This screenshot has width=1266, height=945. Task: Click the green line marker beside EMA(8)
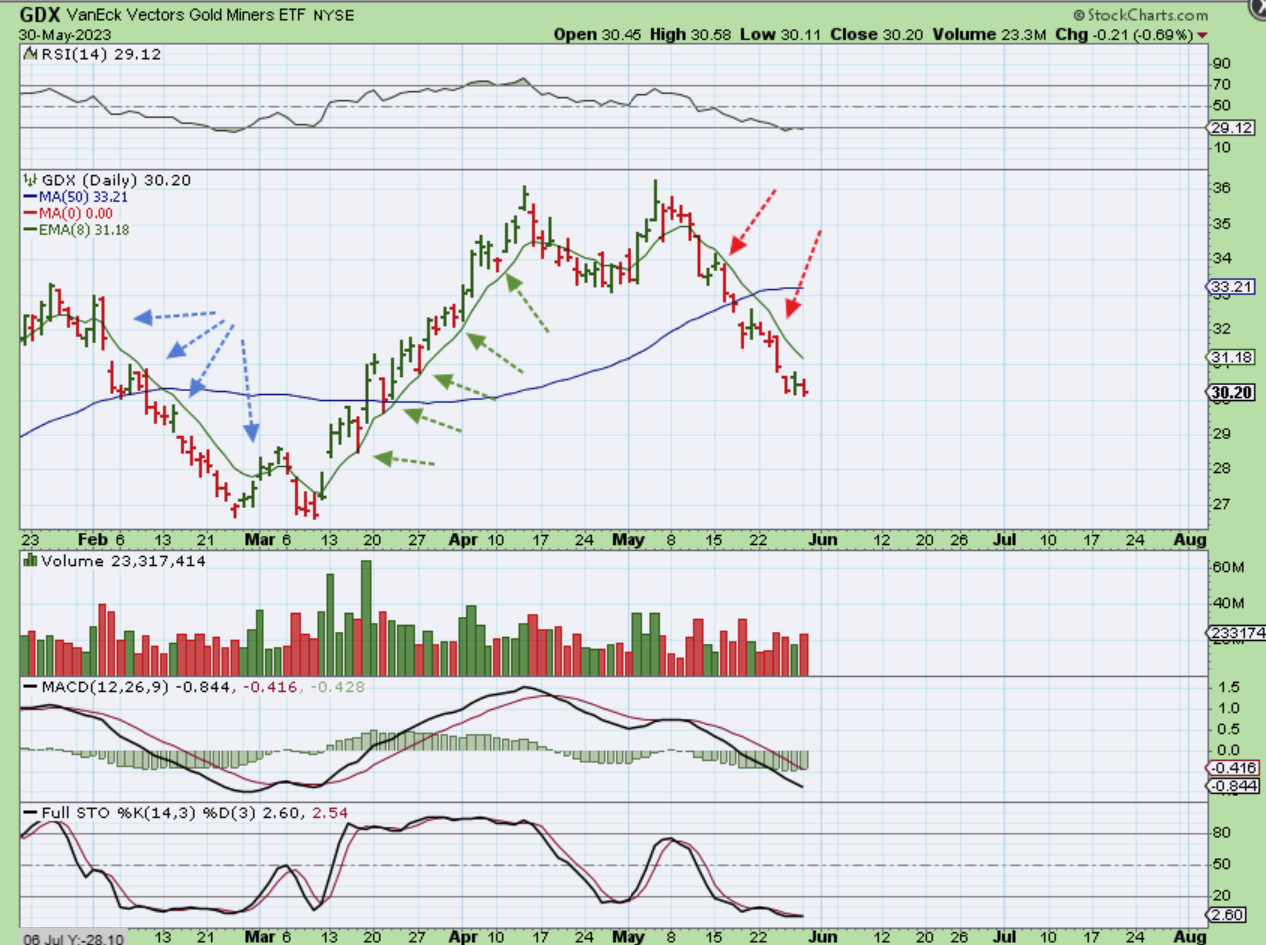[28, 229]
